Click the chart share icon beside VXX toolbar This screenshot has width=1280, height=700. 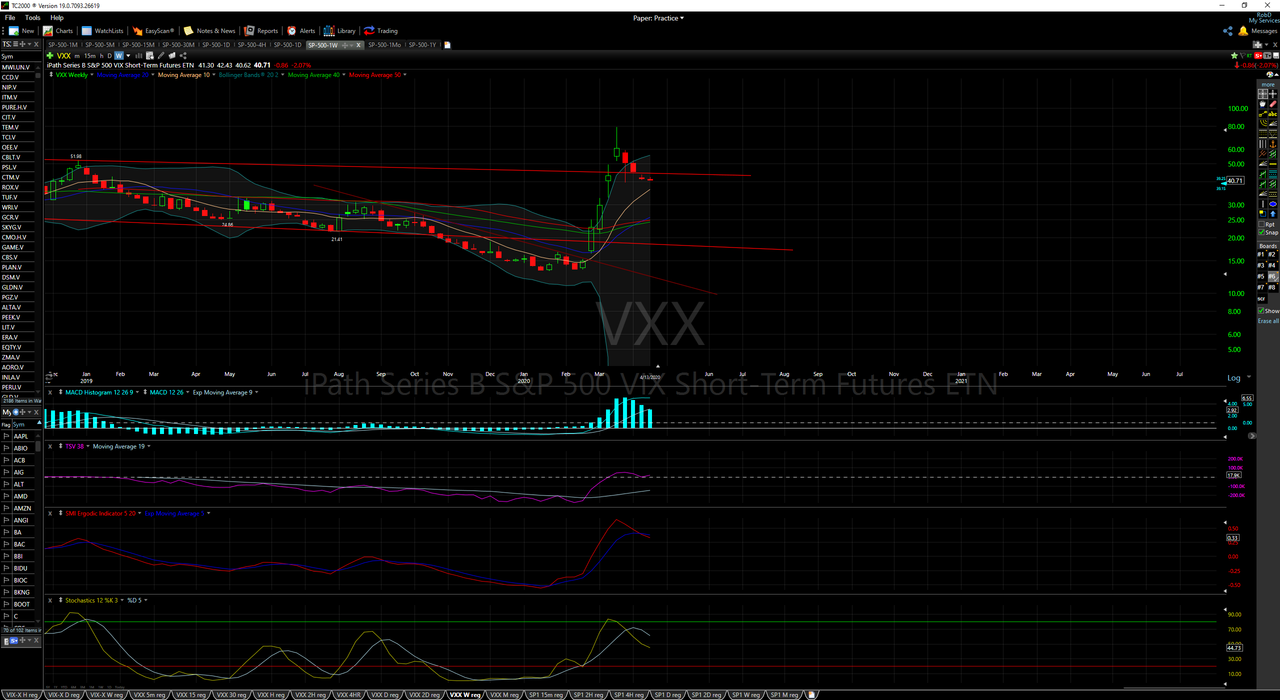tap(184, 55)
